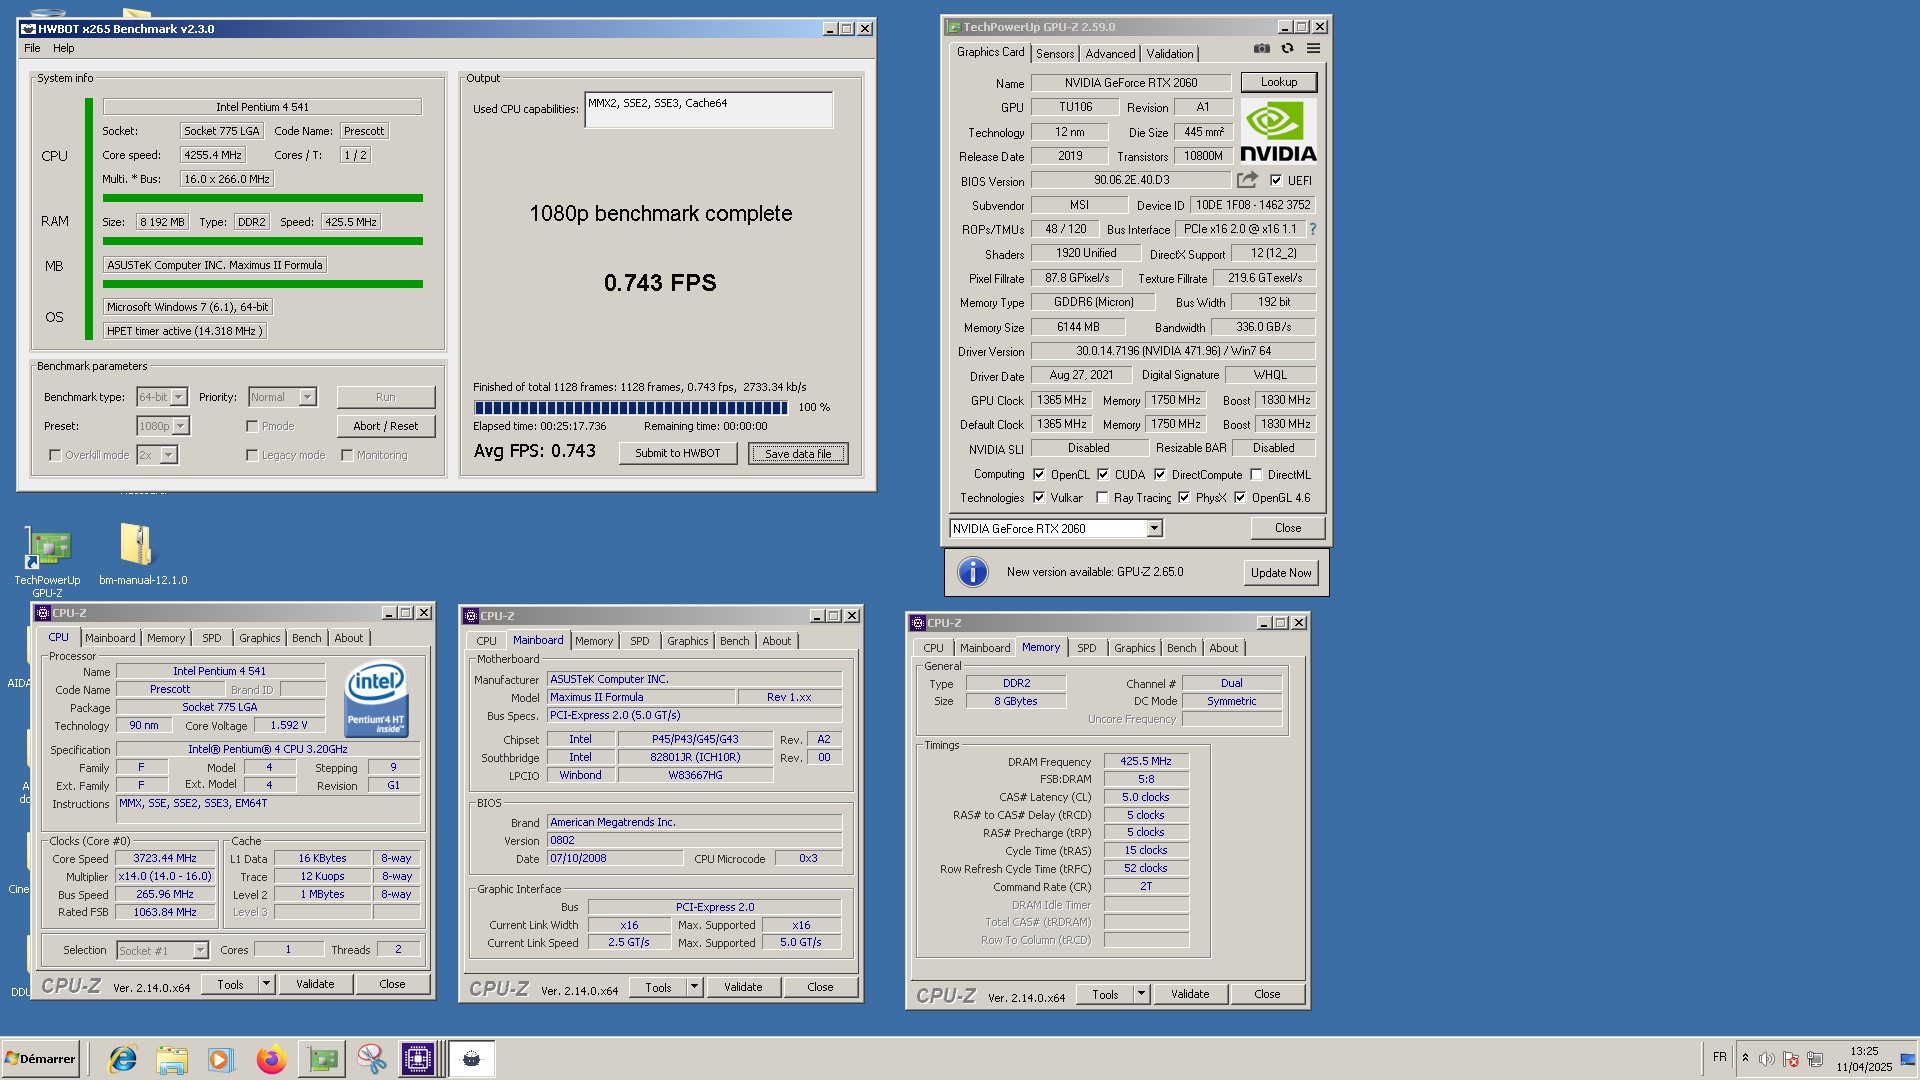Click the GPU-Z refresh icon
The image size is (1920, 1080).
point(1288,48)
